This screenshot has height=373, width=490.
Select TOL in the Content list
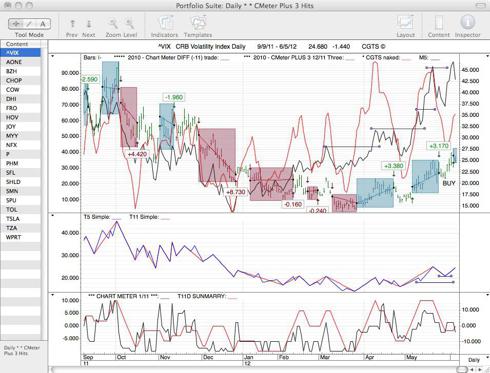(x=21, y=210)
